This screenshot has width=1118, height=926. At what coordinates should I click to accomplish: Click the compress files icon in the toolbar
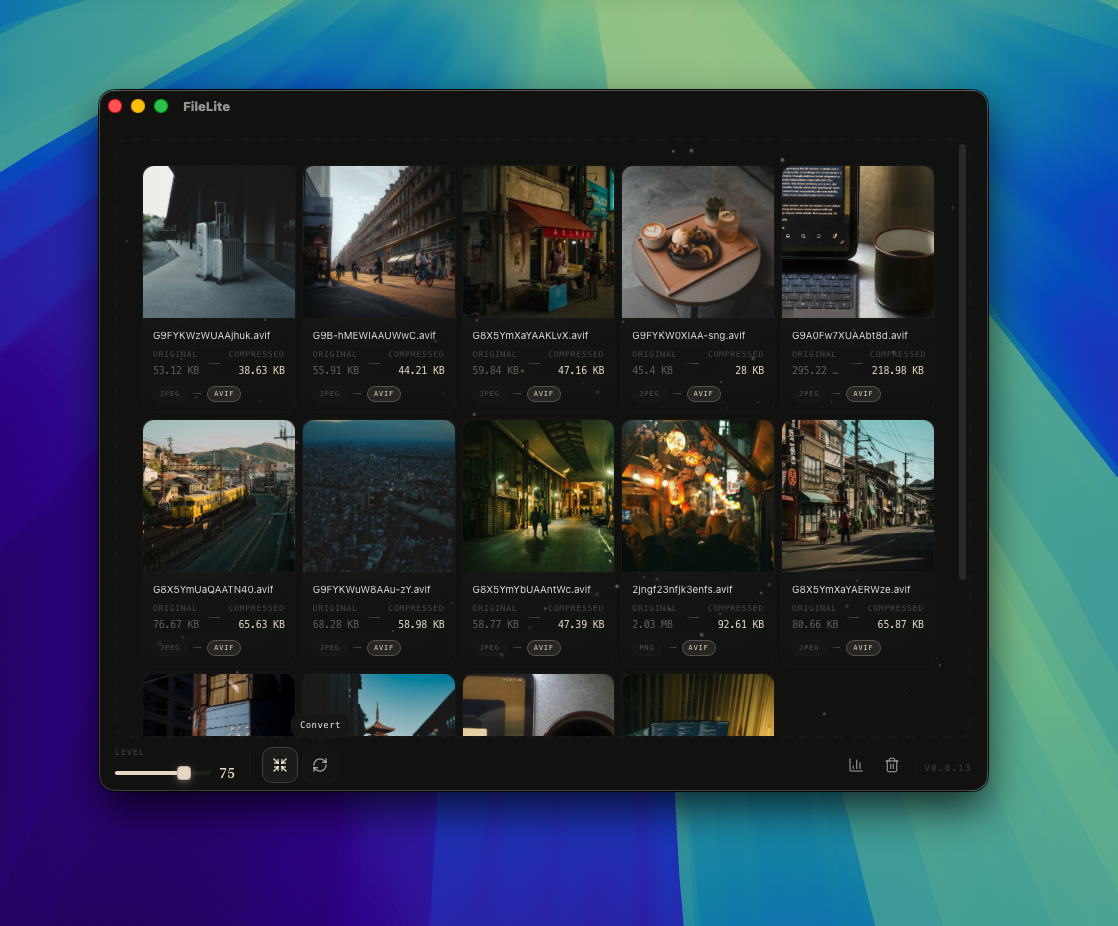[280, 764]
